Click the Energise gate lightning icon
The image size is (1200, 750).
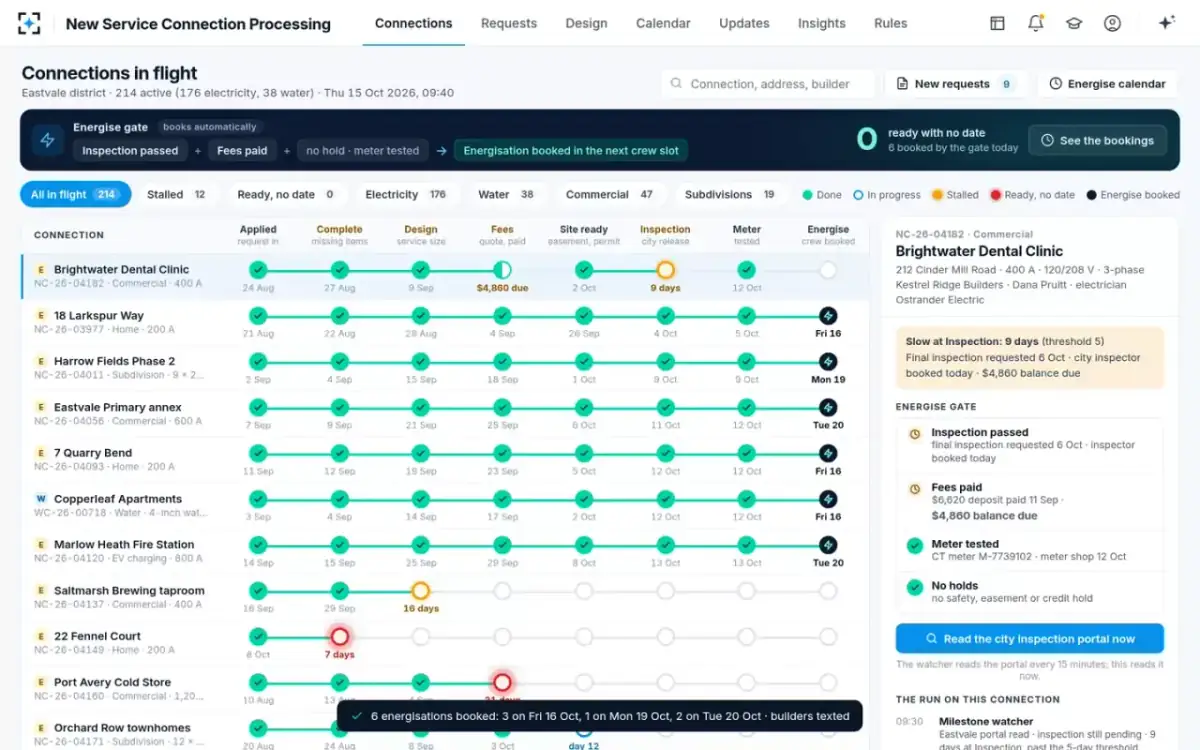pyautogui.click(x=47, y=140)
